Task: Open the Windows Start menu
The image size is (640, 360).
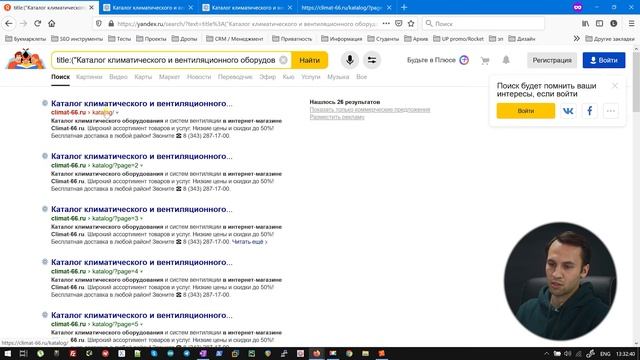Action: (x=7, y=353)
